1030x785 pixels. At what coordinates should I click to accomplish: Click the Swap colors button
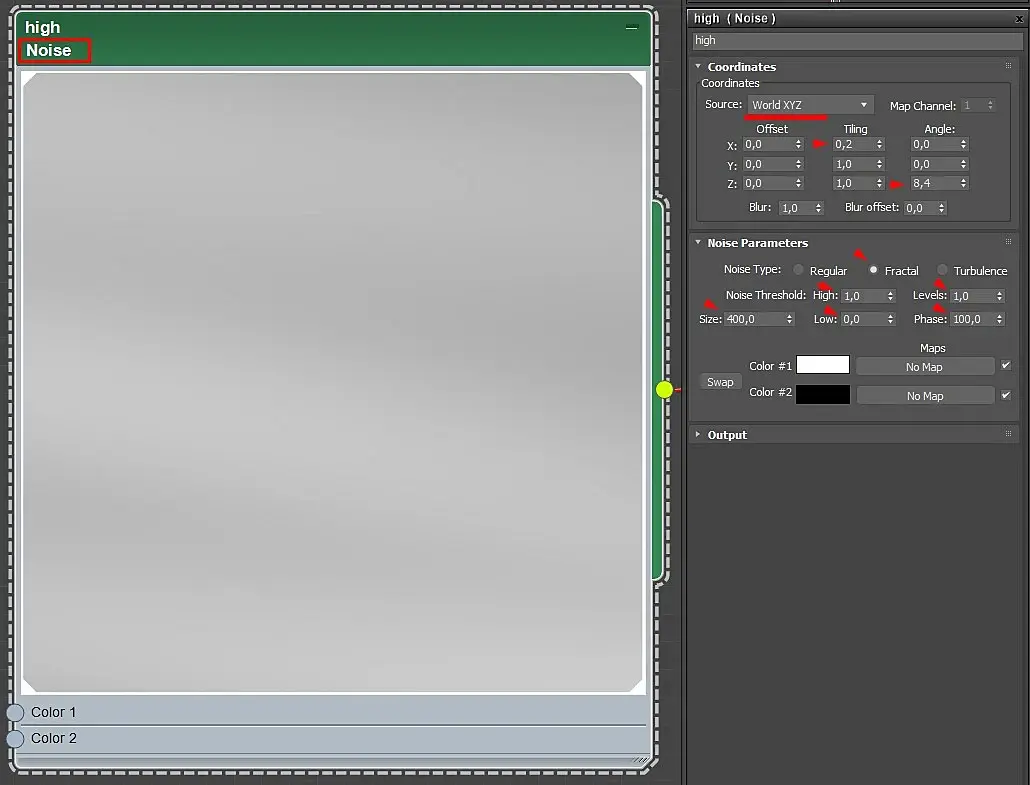pyautogui.click(x=720, y=382)
